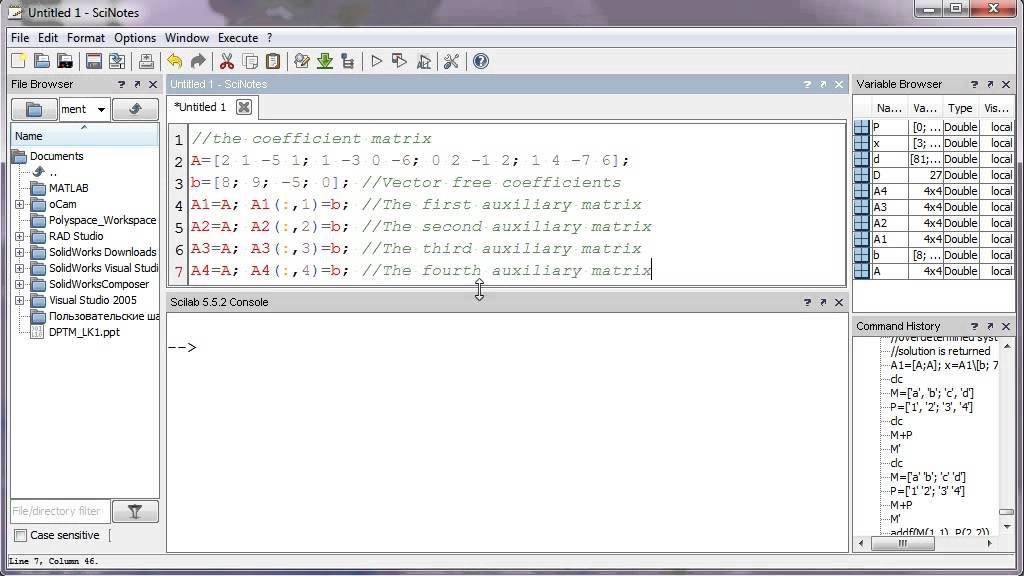Click the Documents root folder
Viewport: 1024px width, 576px height.
click(57, 156)
